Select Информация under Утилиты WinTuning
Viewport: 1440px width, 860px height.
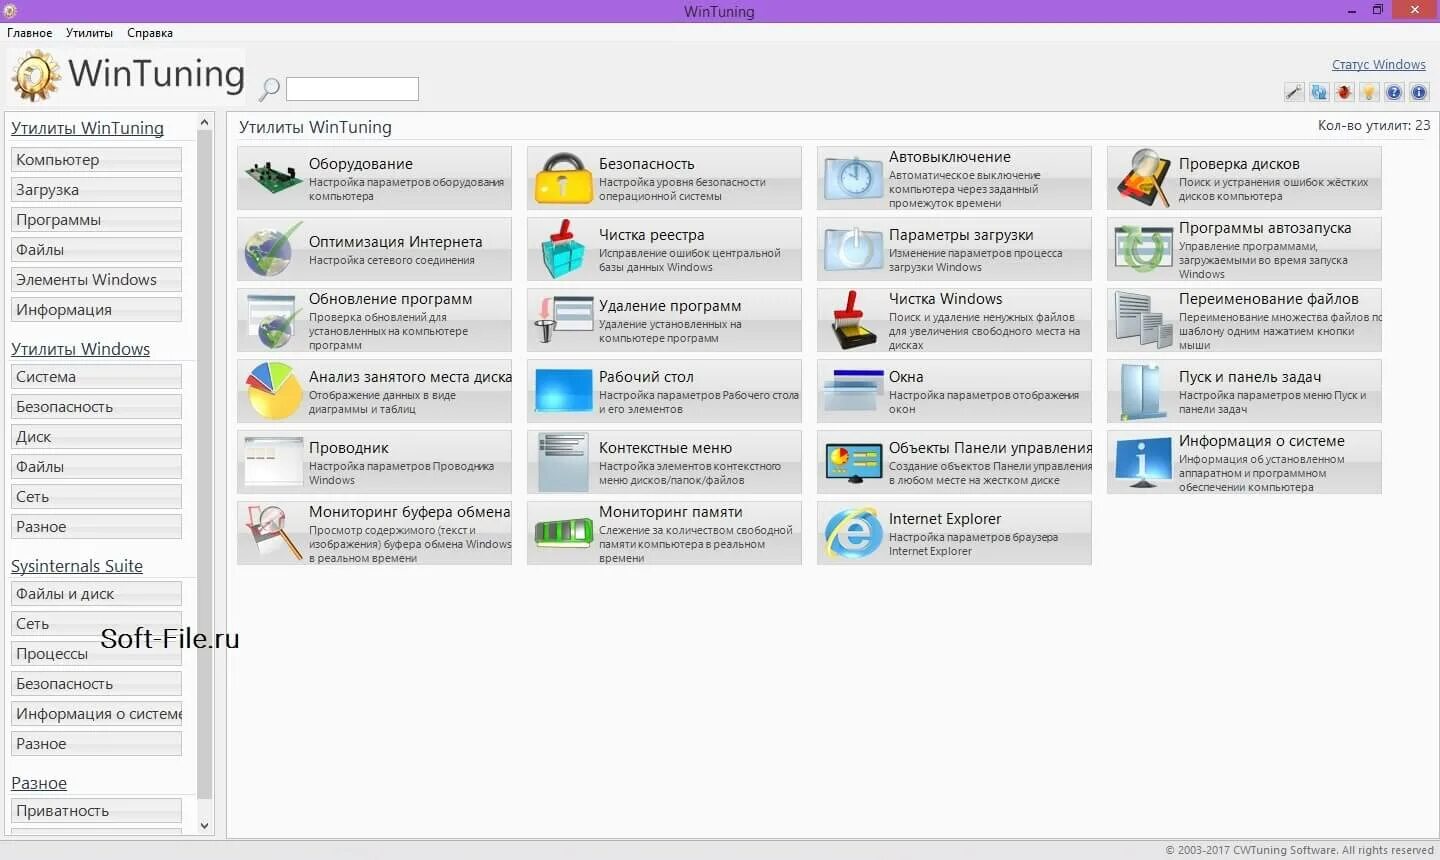[96, 310]
